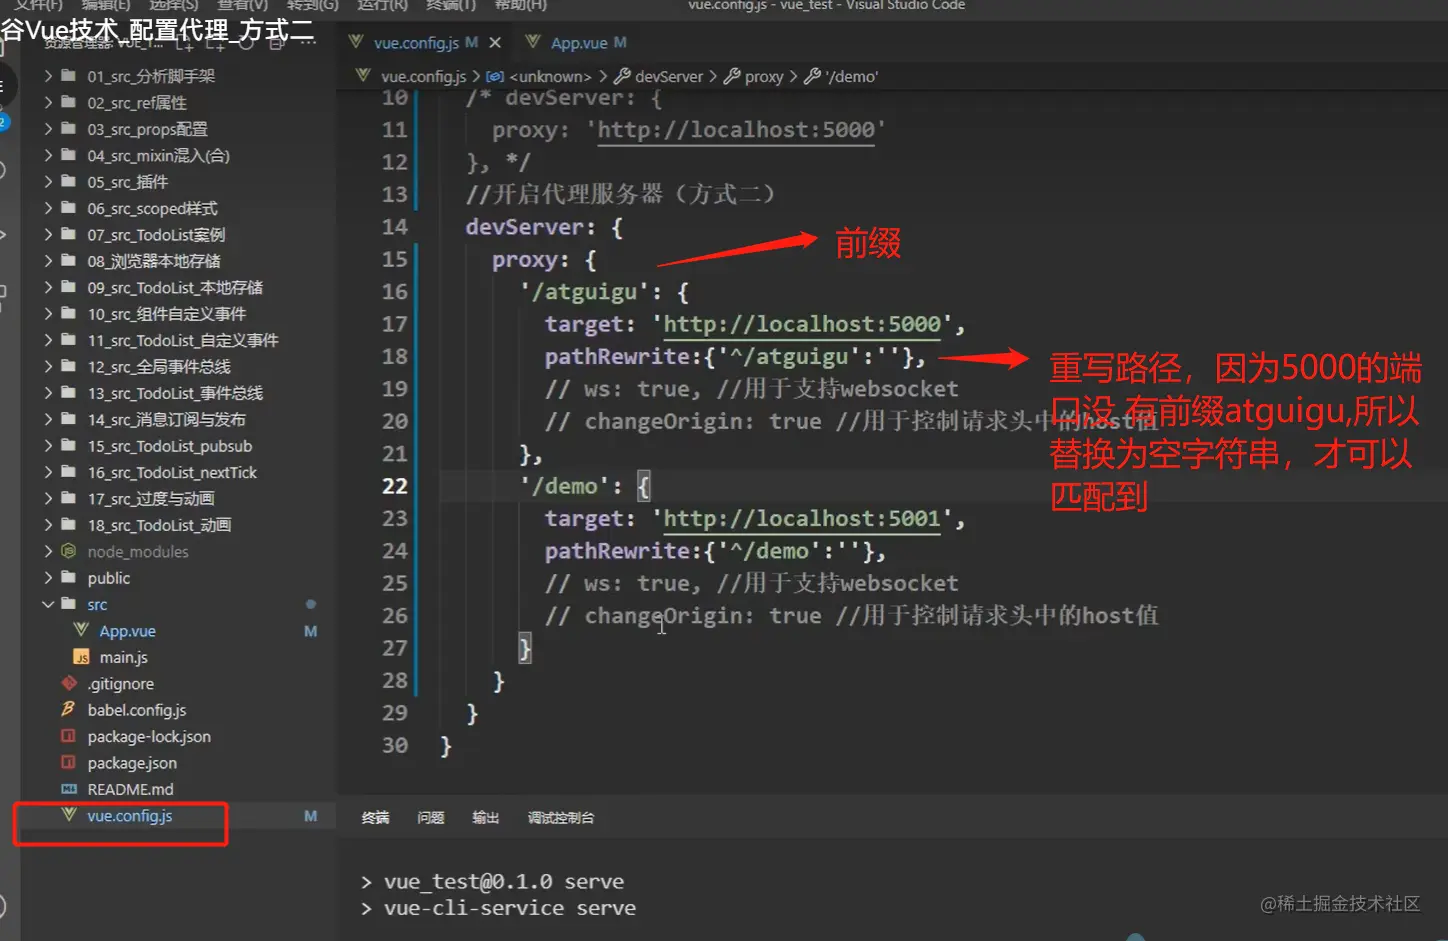This screenshot has width=1448, height=941.
Task: Click the file icon beside package.json
Action: pyautogui.click(x=69, y=762)
